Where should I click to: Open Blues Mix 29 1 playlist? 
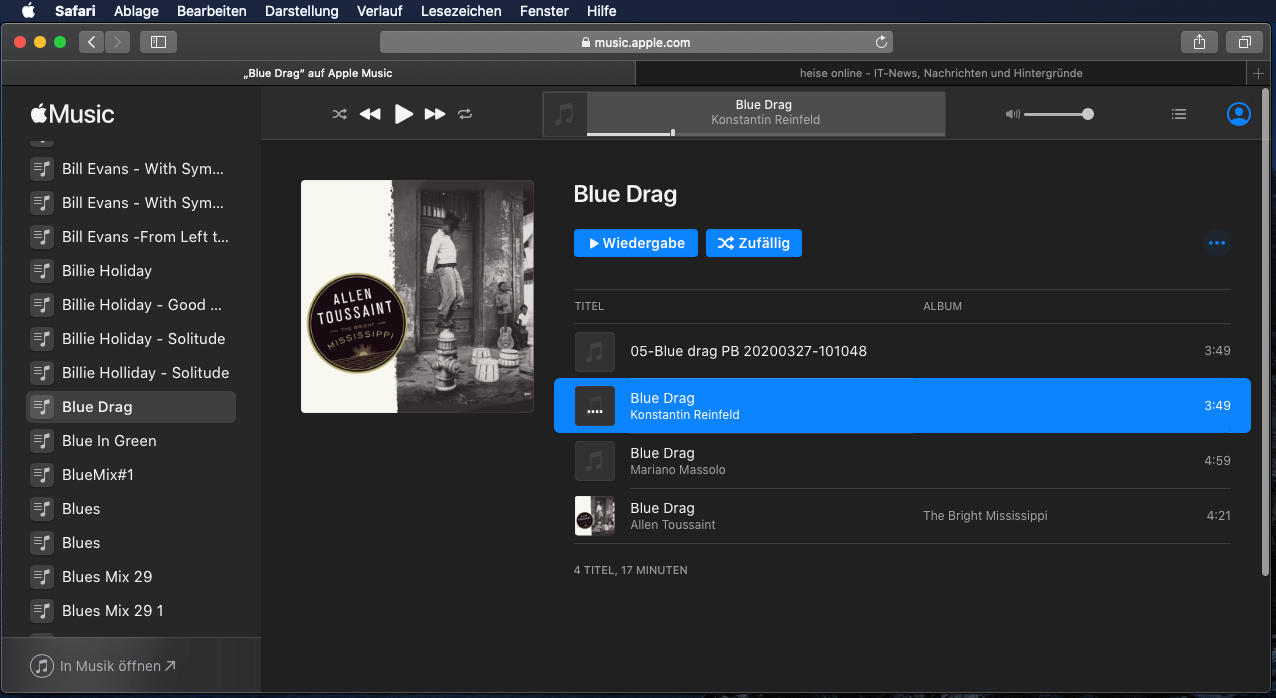point(131,611)
